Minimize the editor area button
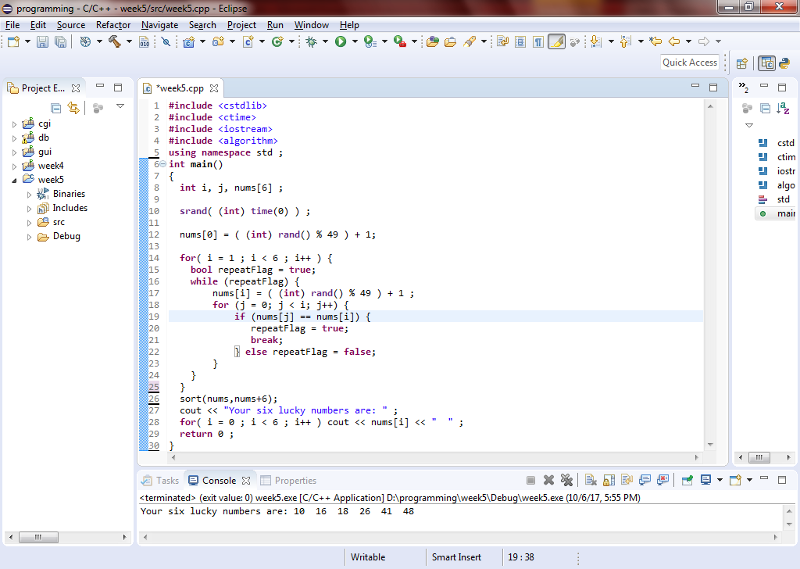Screen dimensions: 800x569 (x=695, y=86)
